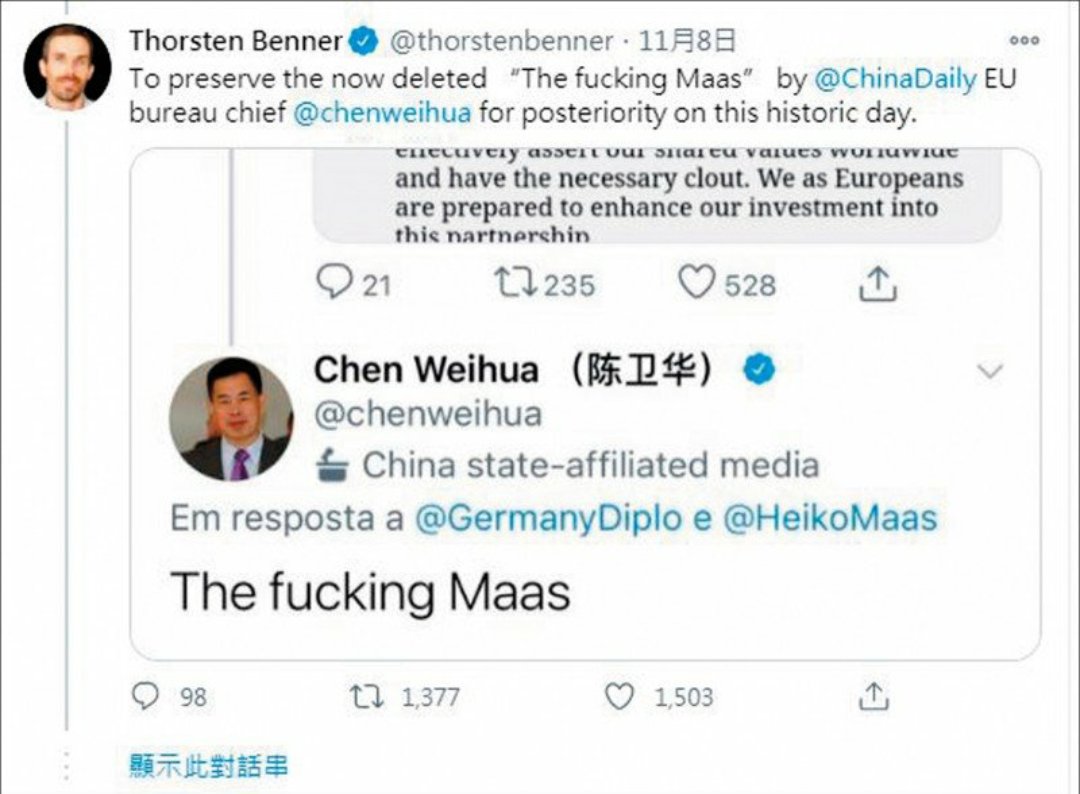Open the @chenweihua mention in tweet text
Viewport: 1080px width, 794px height.
(x=382, y=112)
